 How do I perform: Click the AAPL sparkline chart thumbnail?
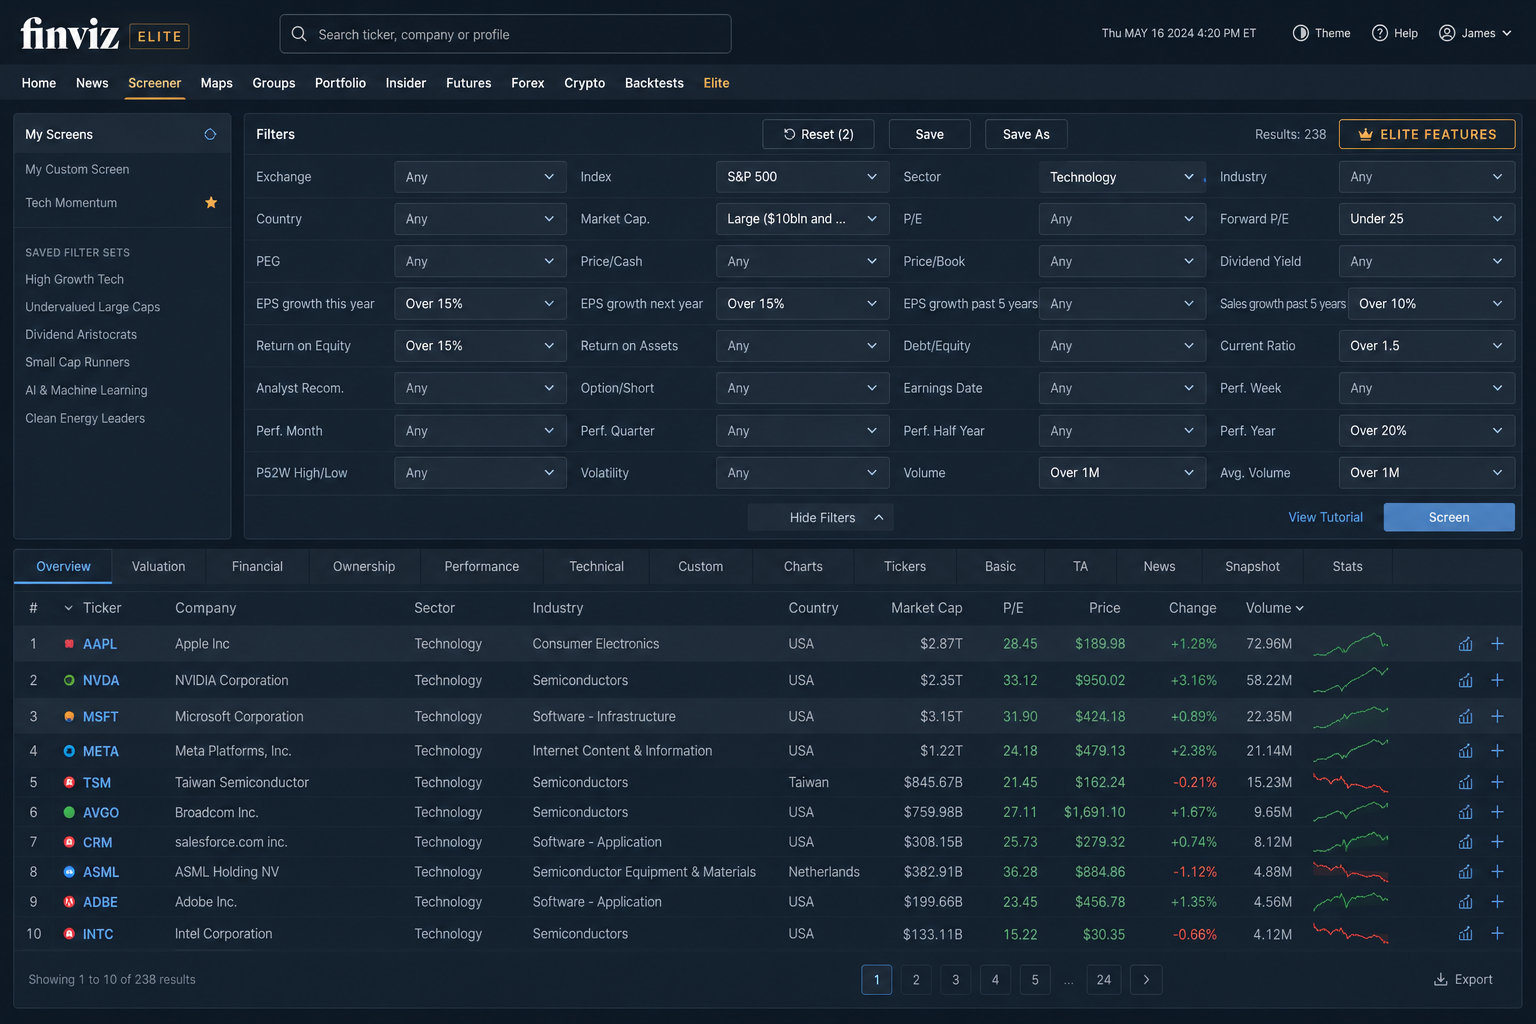pos(1351,644)
